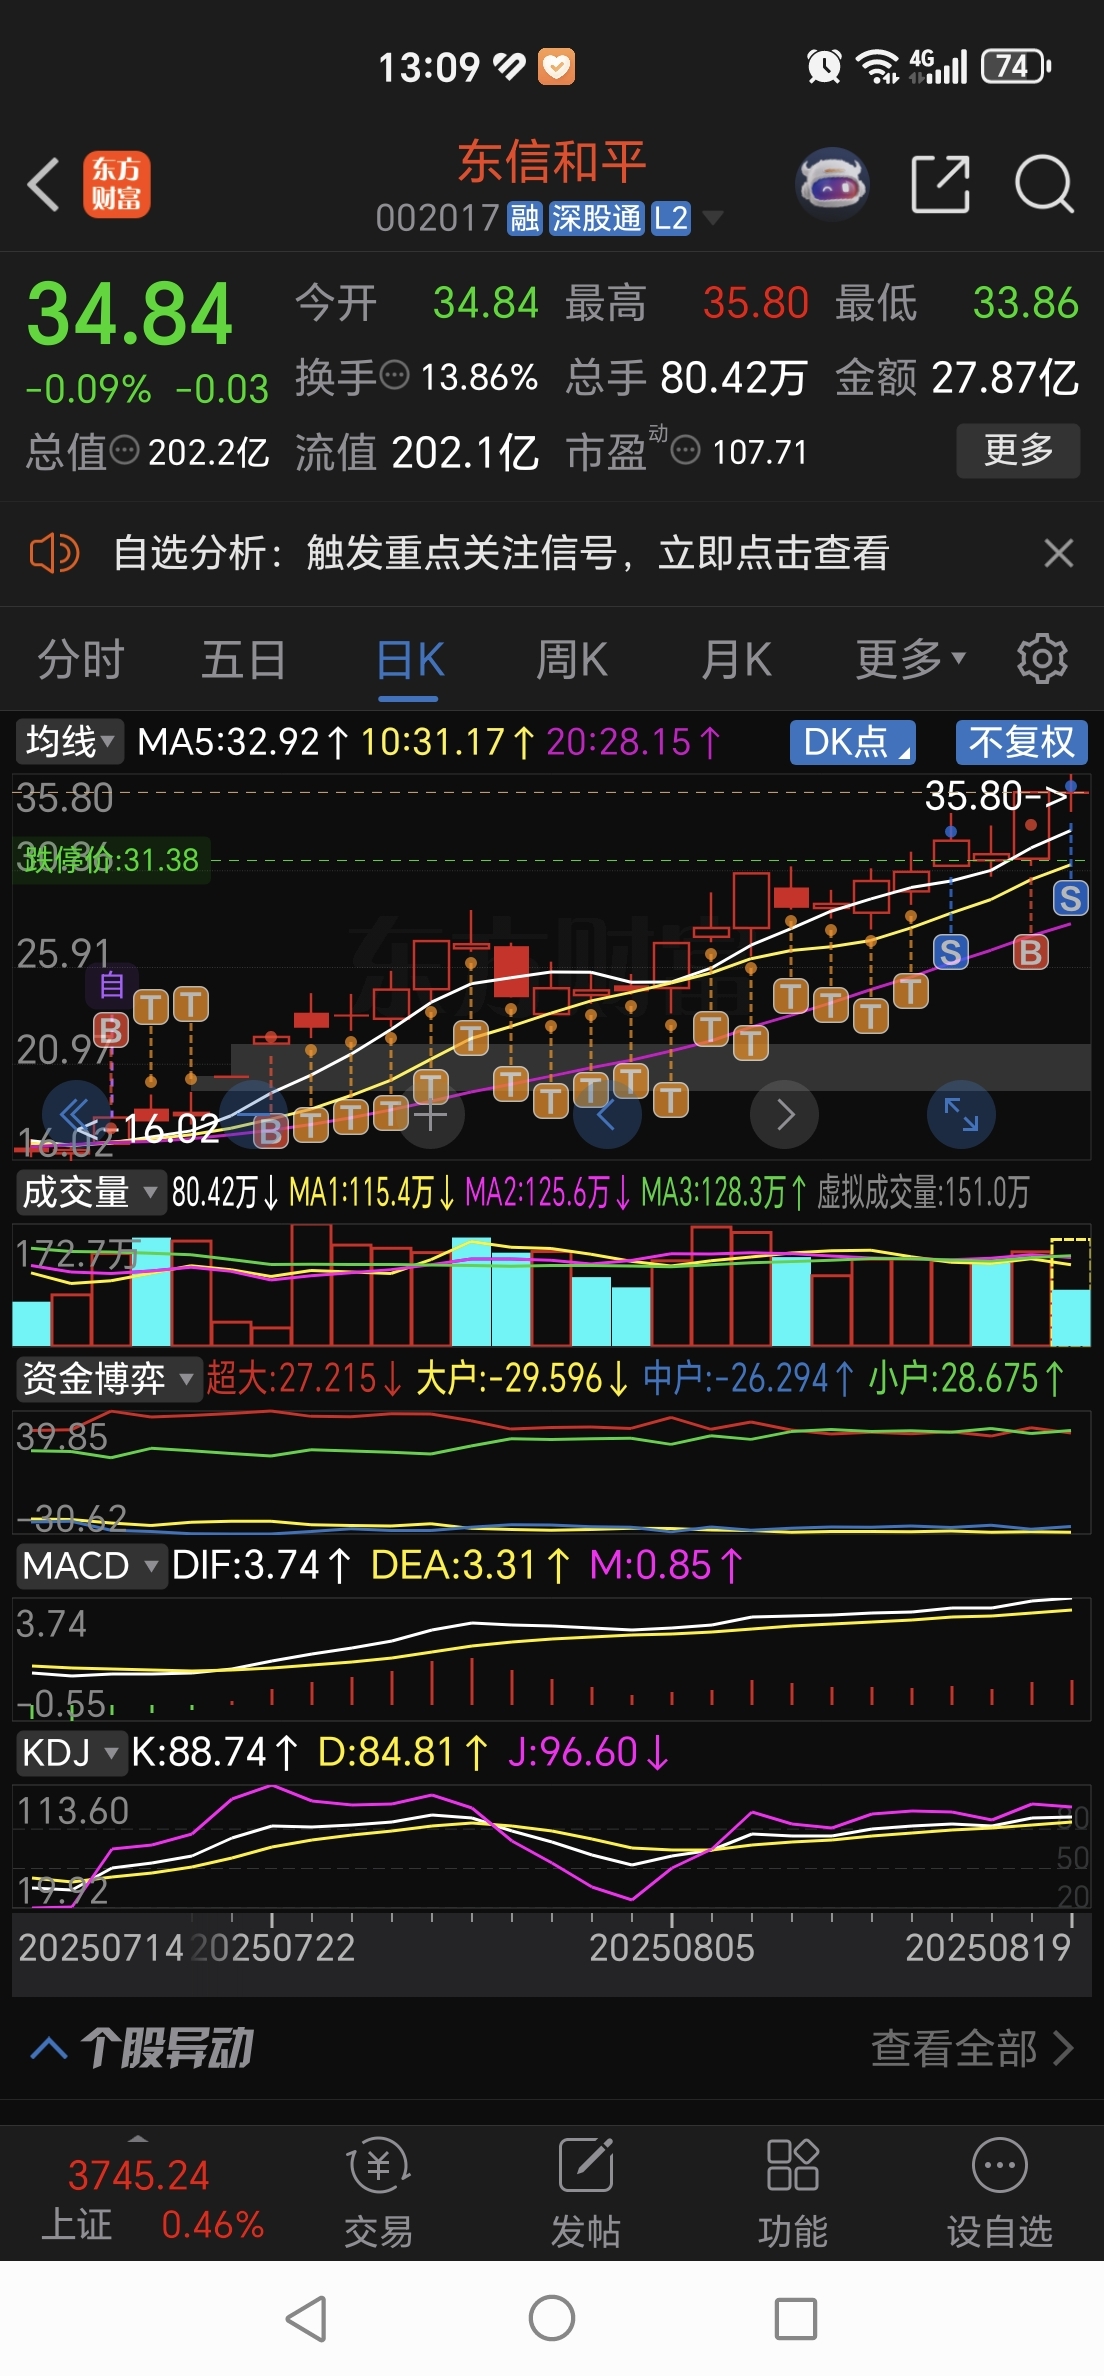Open the MACD indicator dropdown
Viewport: 1104px width, 2376px height.
click(90, 1565)
